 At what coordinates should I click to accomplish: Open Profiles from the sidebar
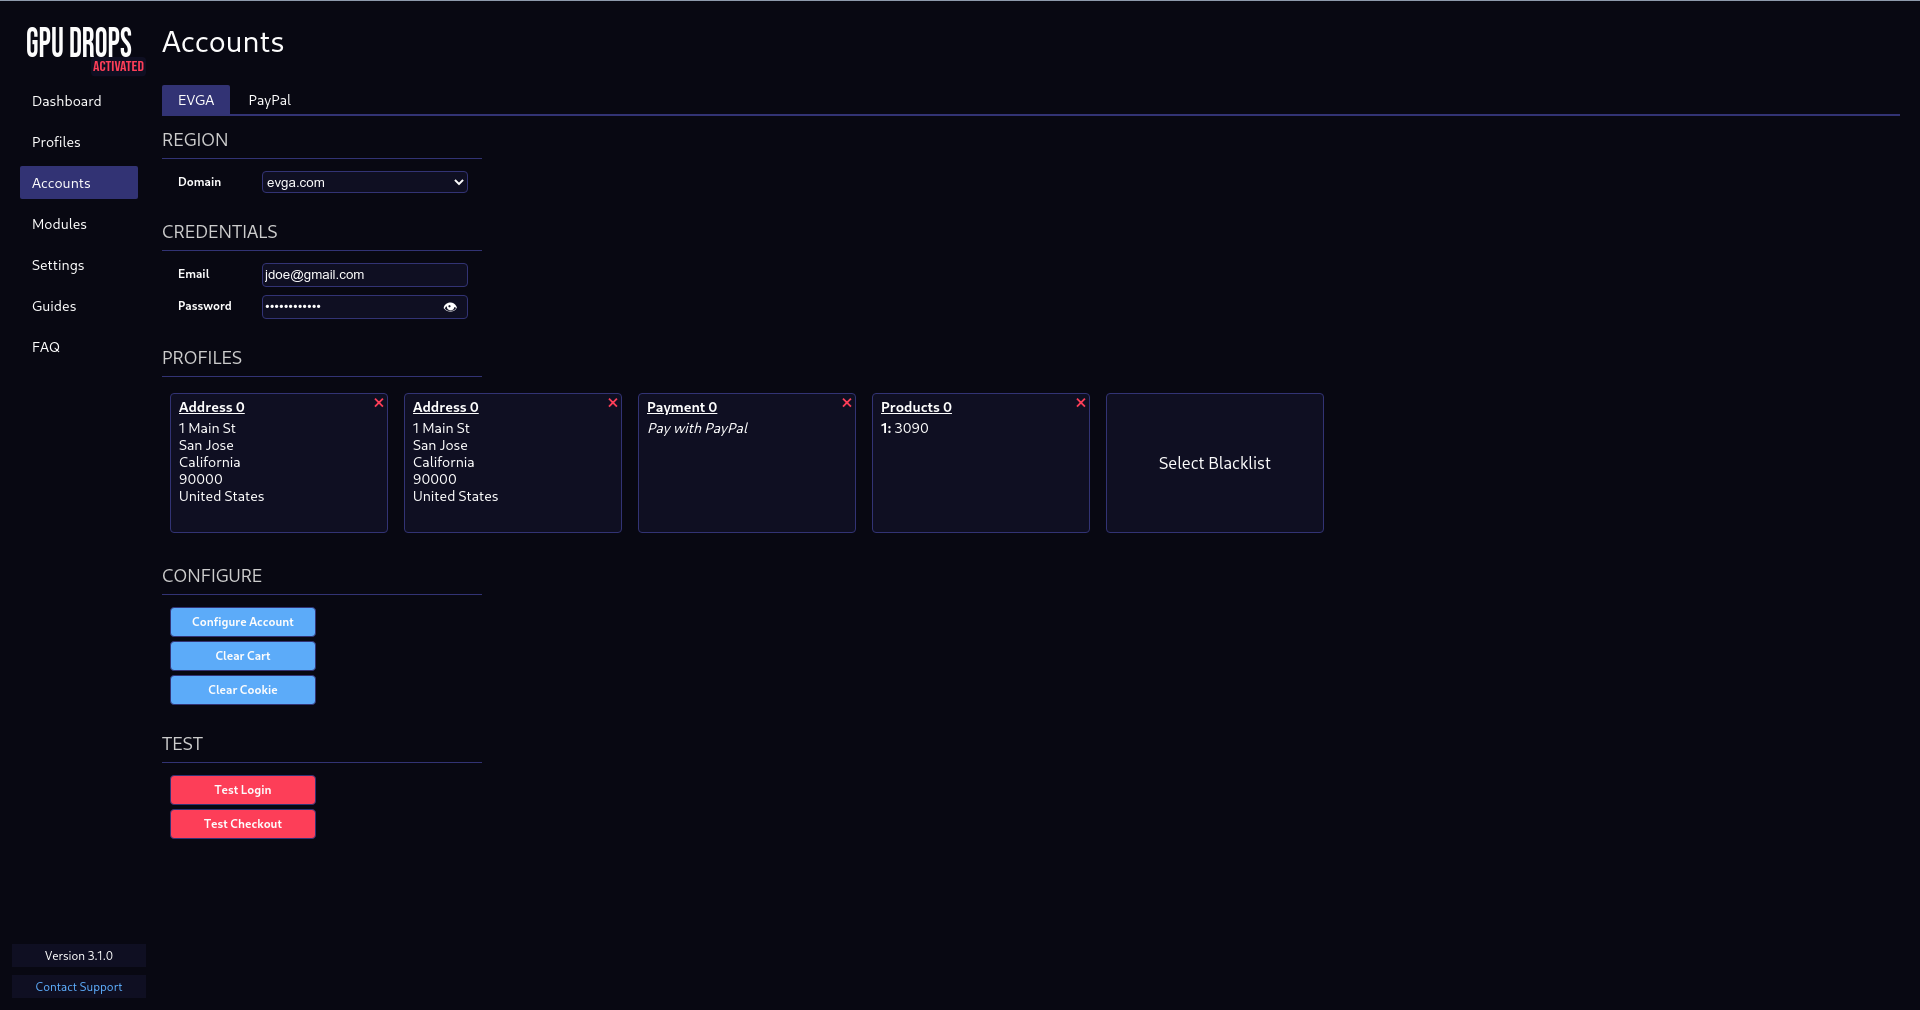(x=79, y=142)
